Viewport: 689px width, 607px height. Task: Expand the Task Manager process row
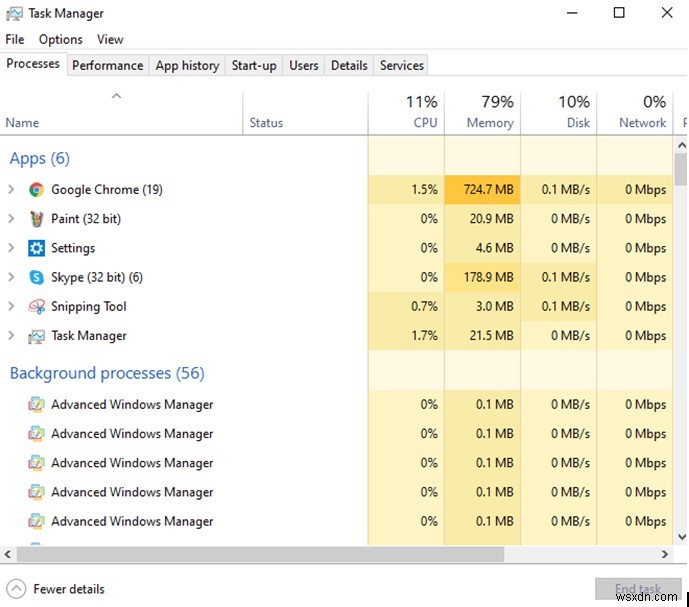pos(11,336)
